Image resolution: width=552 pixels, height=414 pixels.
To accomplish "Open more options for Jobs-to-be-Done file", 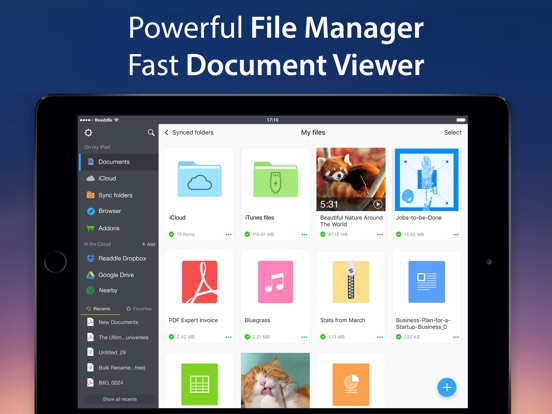I will click(x=456, y=234).
